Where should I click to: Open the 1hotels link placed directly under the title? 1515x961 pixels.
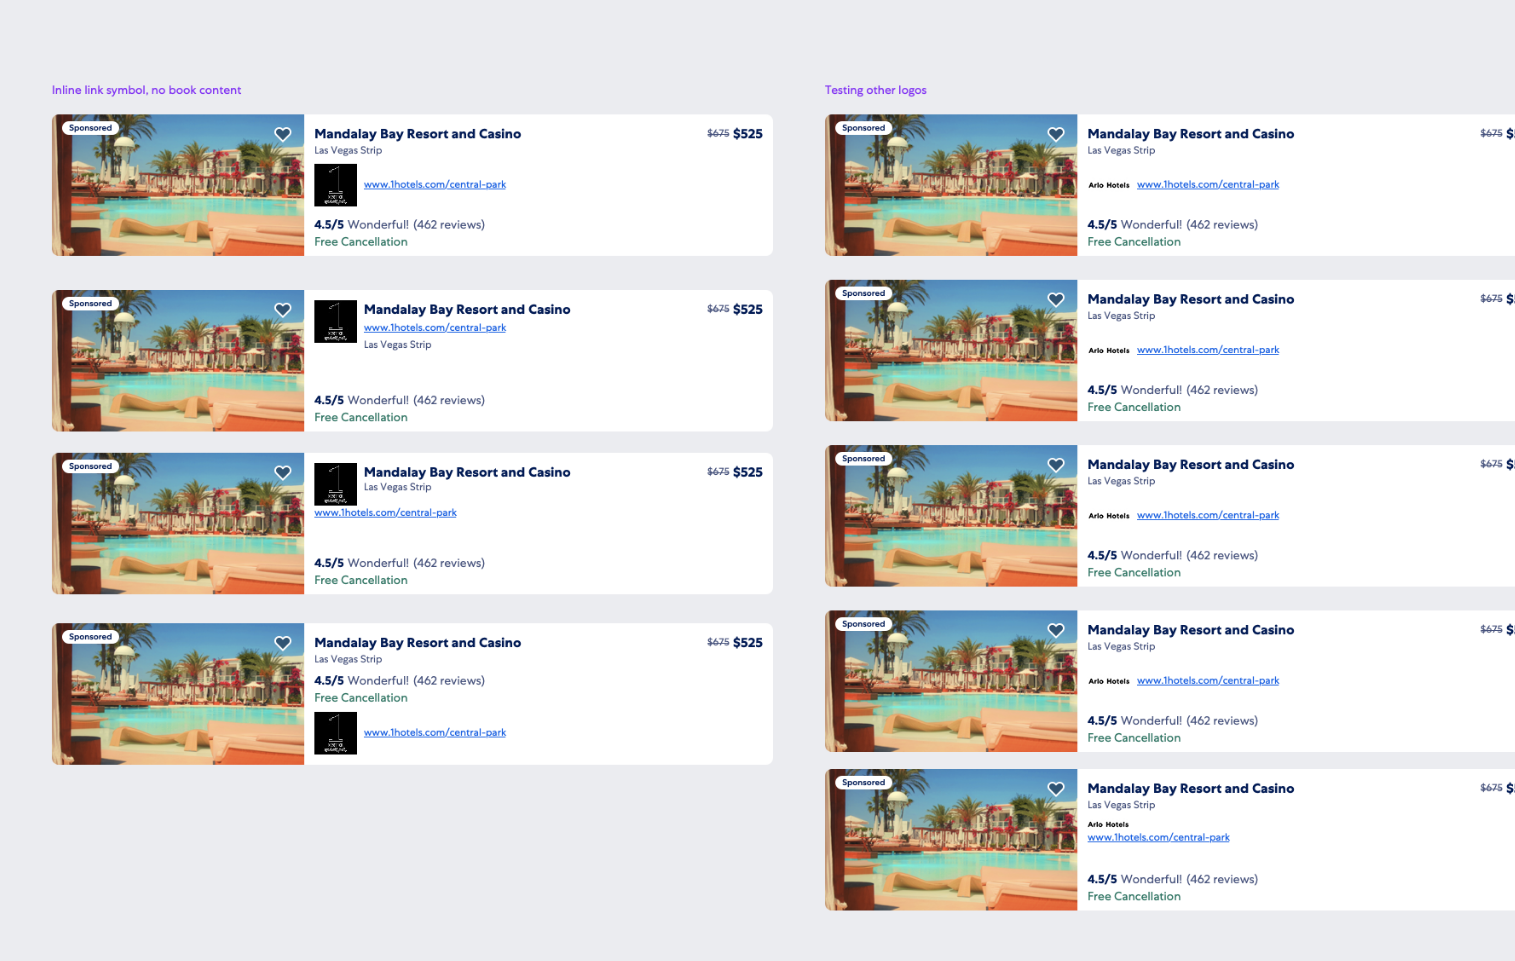coord(435,328)
